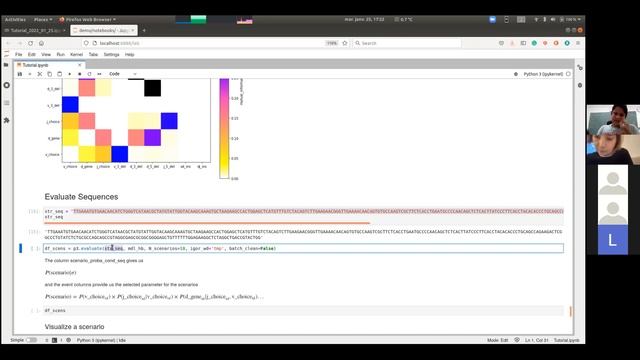
Task: Open the View menu
Action: coord(46,54)
